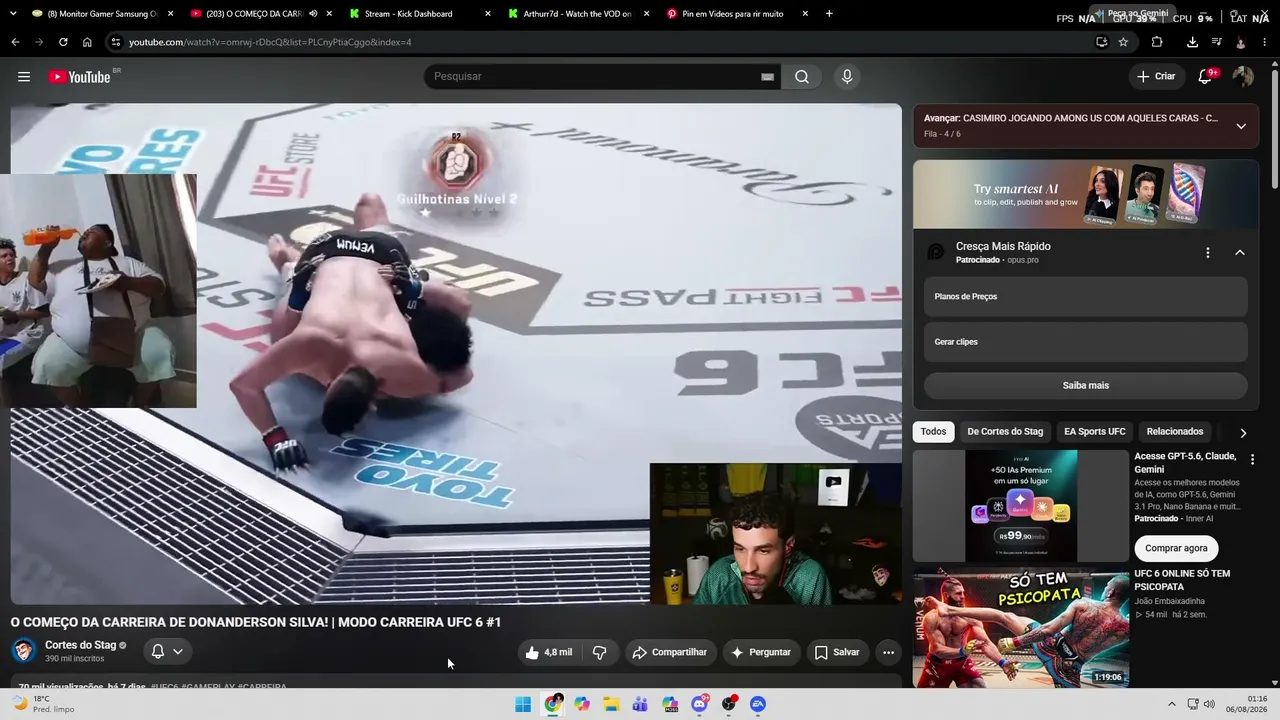Image resolution: width=1280 pixels, height=720 pixels.
Task: Select the De Cortes do Stag chip
Action: coord(1005,432)
